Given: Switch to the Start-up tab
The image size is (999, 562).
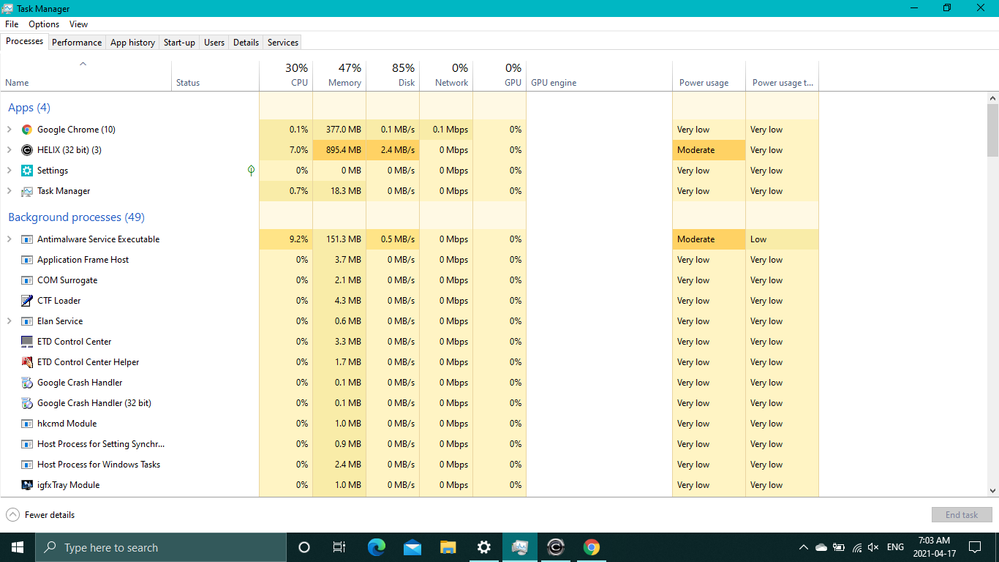Looking at the screenshot, I should point(179,43).
